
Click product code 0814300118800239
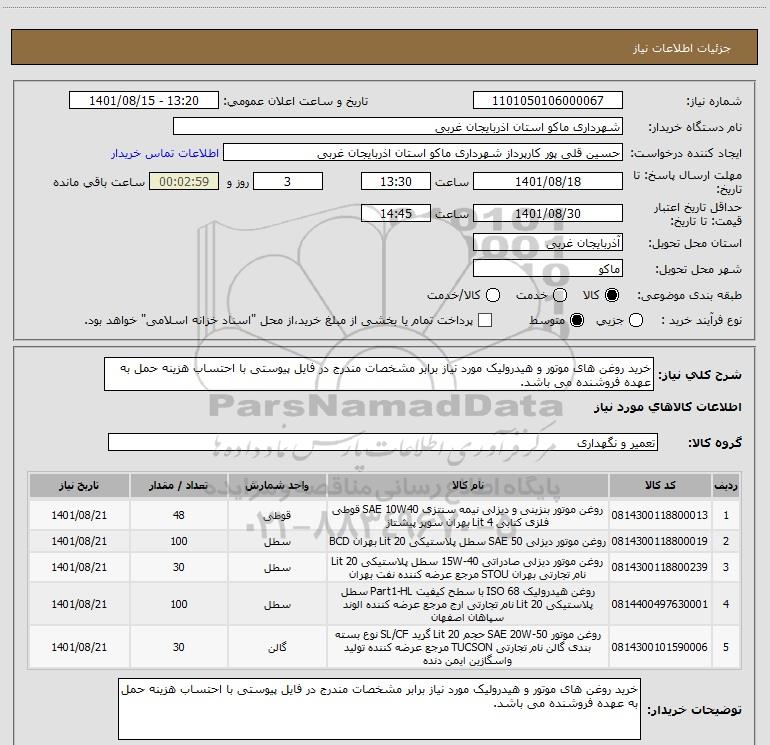(x=660, y=567)
